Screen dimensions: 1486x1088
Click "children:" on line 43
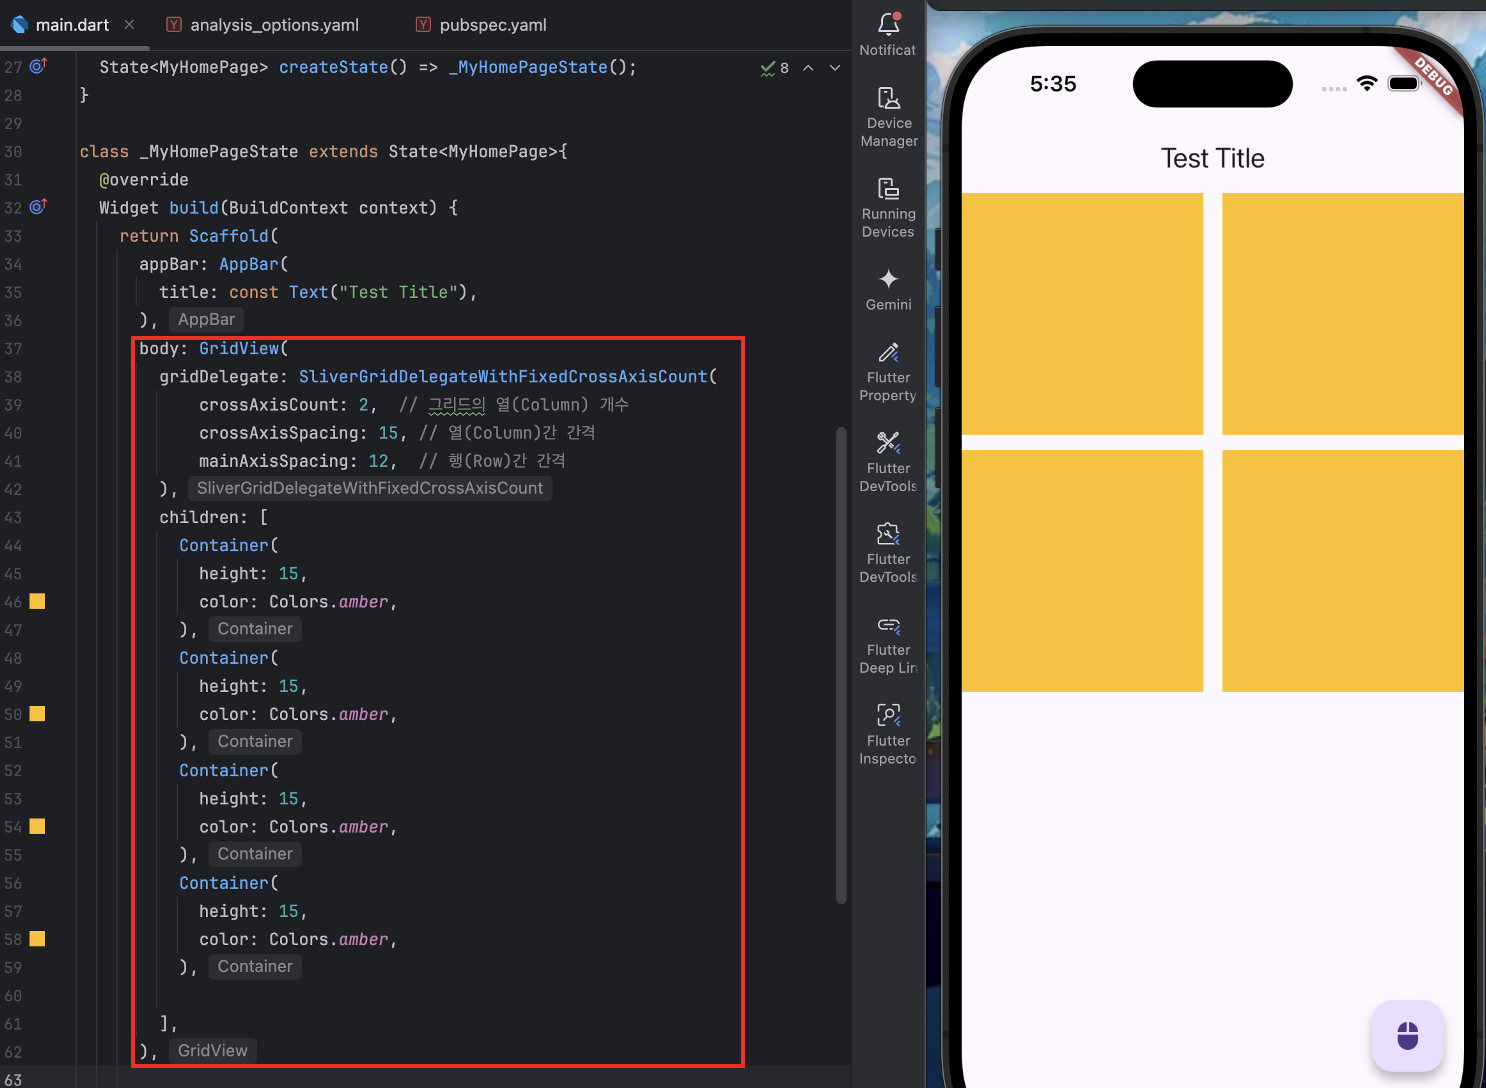(x=204, y=517)
